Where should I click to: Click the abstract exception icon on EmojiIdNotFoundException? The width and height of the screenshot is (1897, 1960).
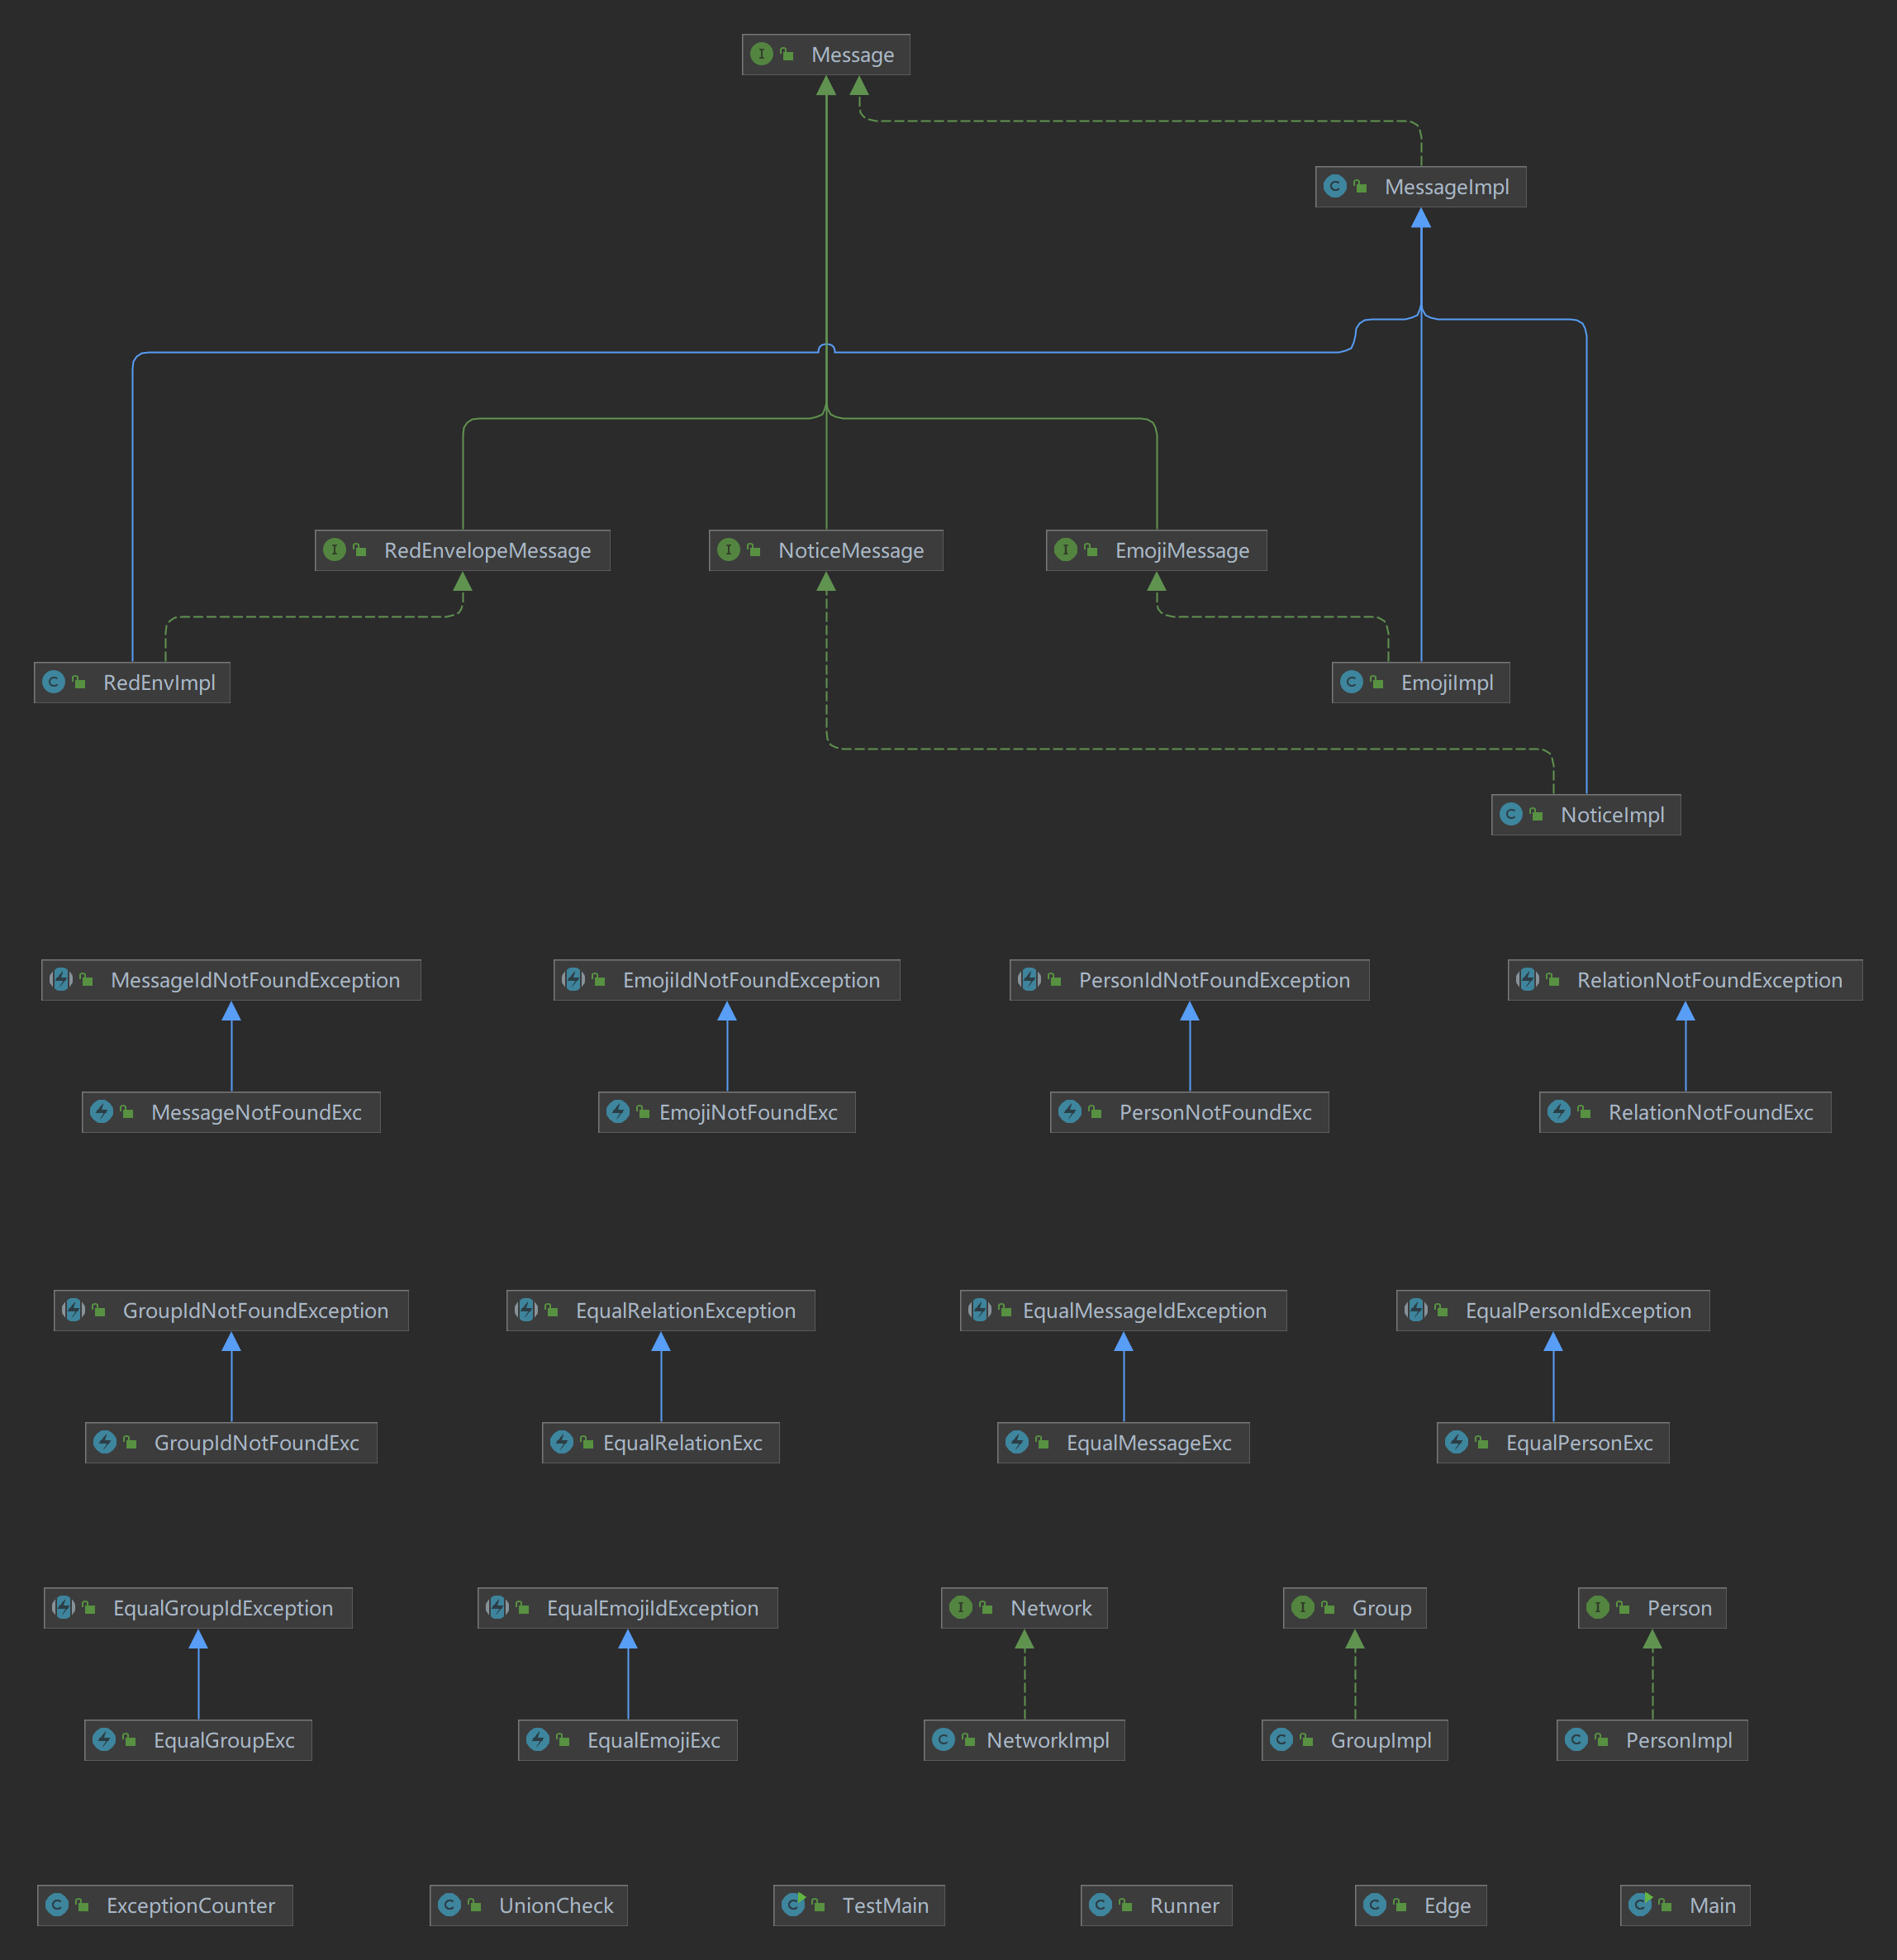click(573, 979)
